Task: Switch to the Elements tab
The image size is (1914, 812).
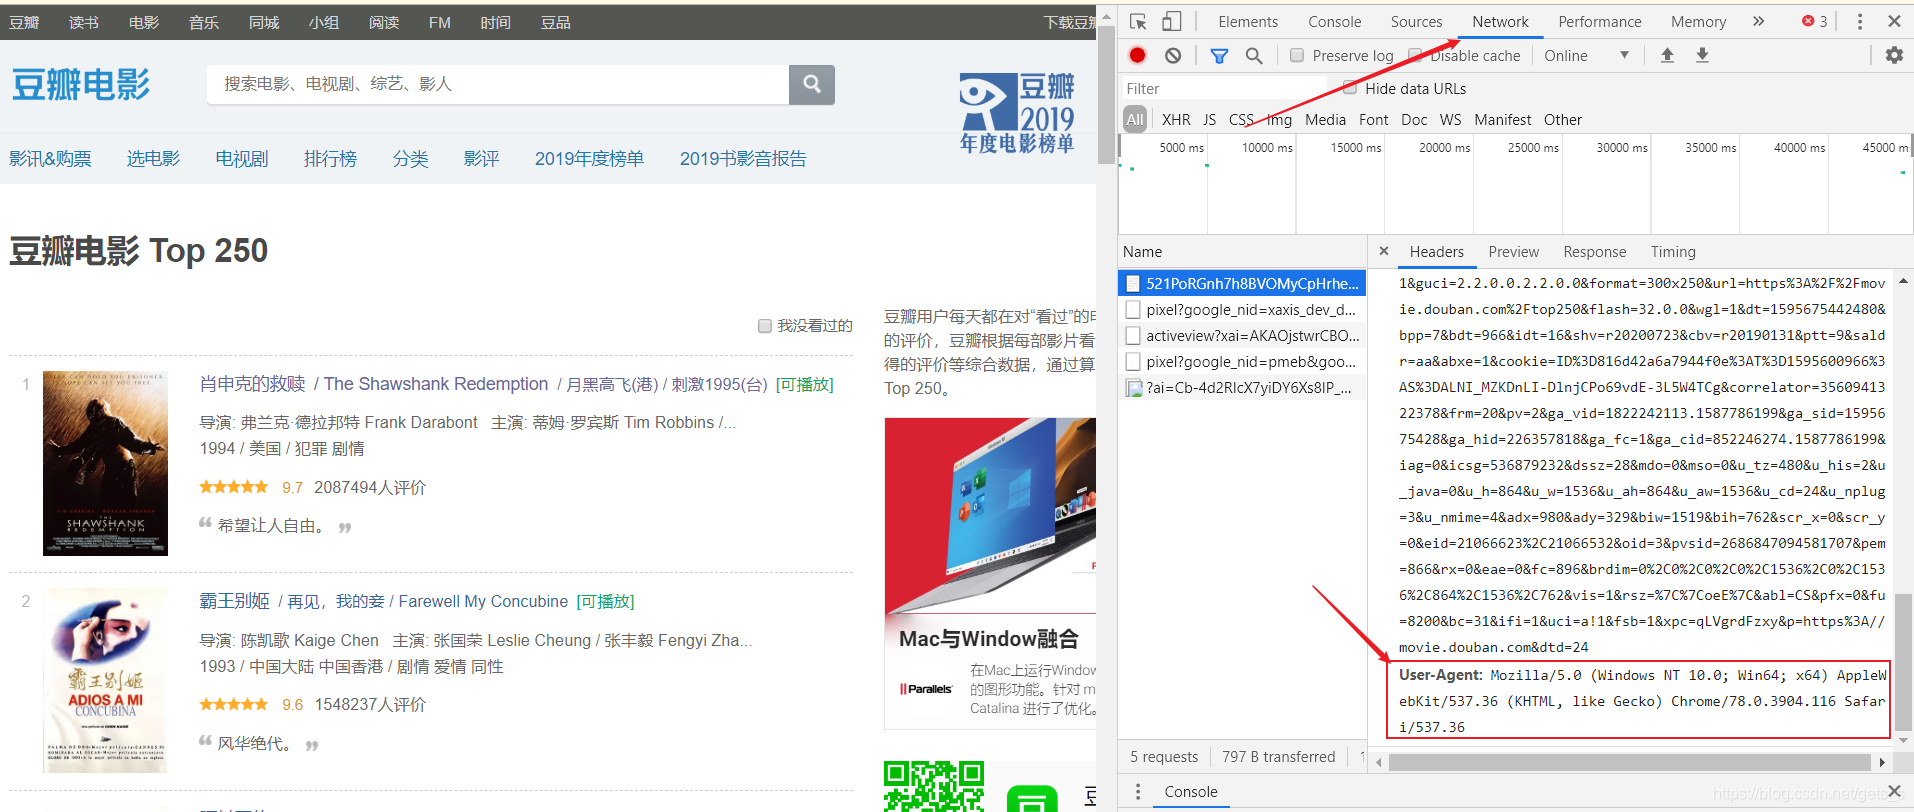Action: [x=1248, y=21]
